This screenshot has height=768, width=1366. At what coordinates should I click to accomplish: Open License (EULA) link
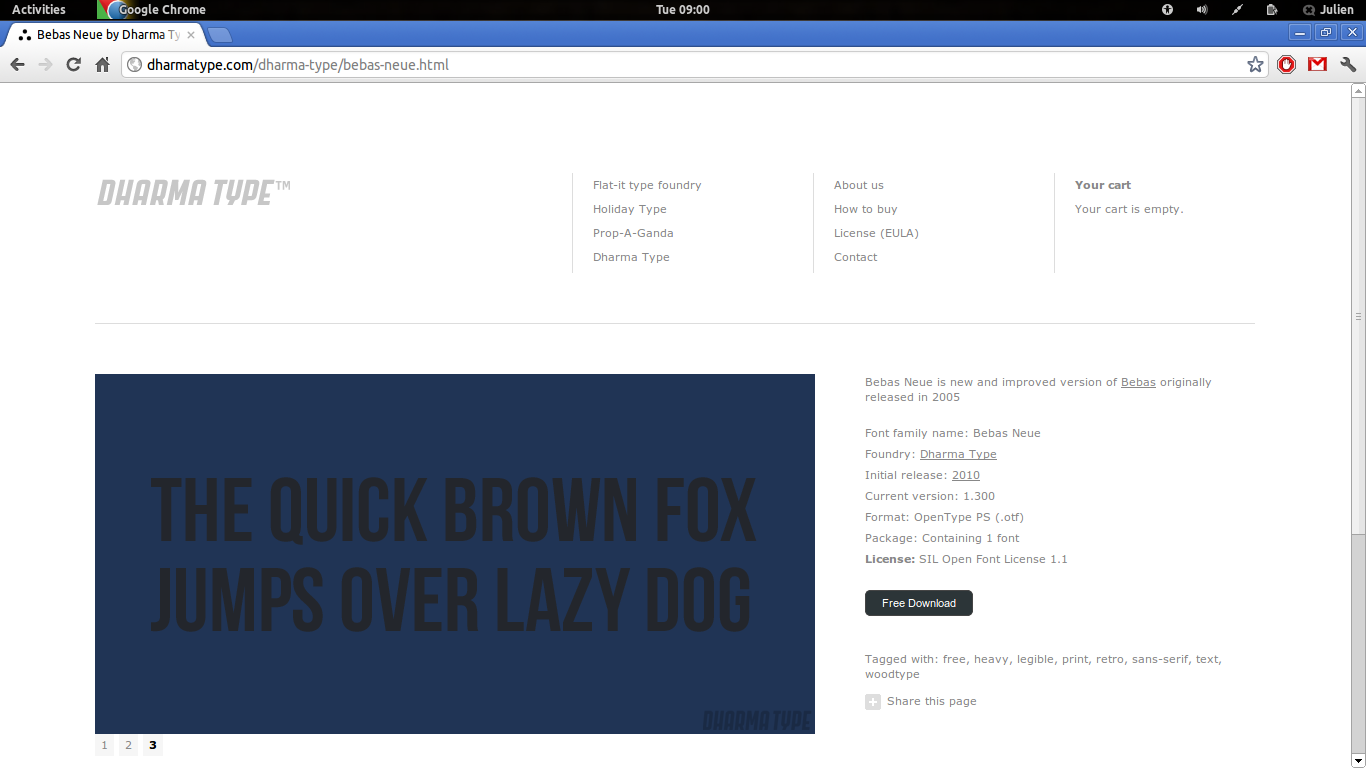[876, 233]
